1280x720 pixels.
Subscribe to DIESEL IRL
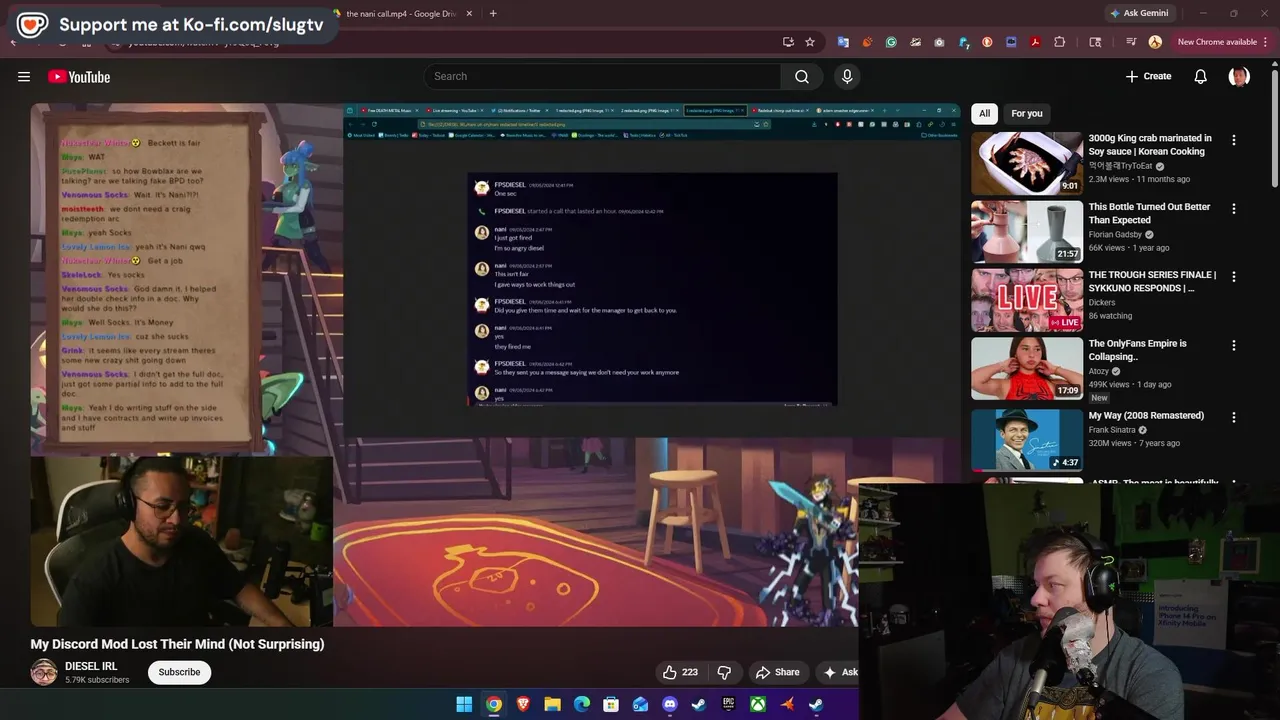[x=179, y=672]
